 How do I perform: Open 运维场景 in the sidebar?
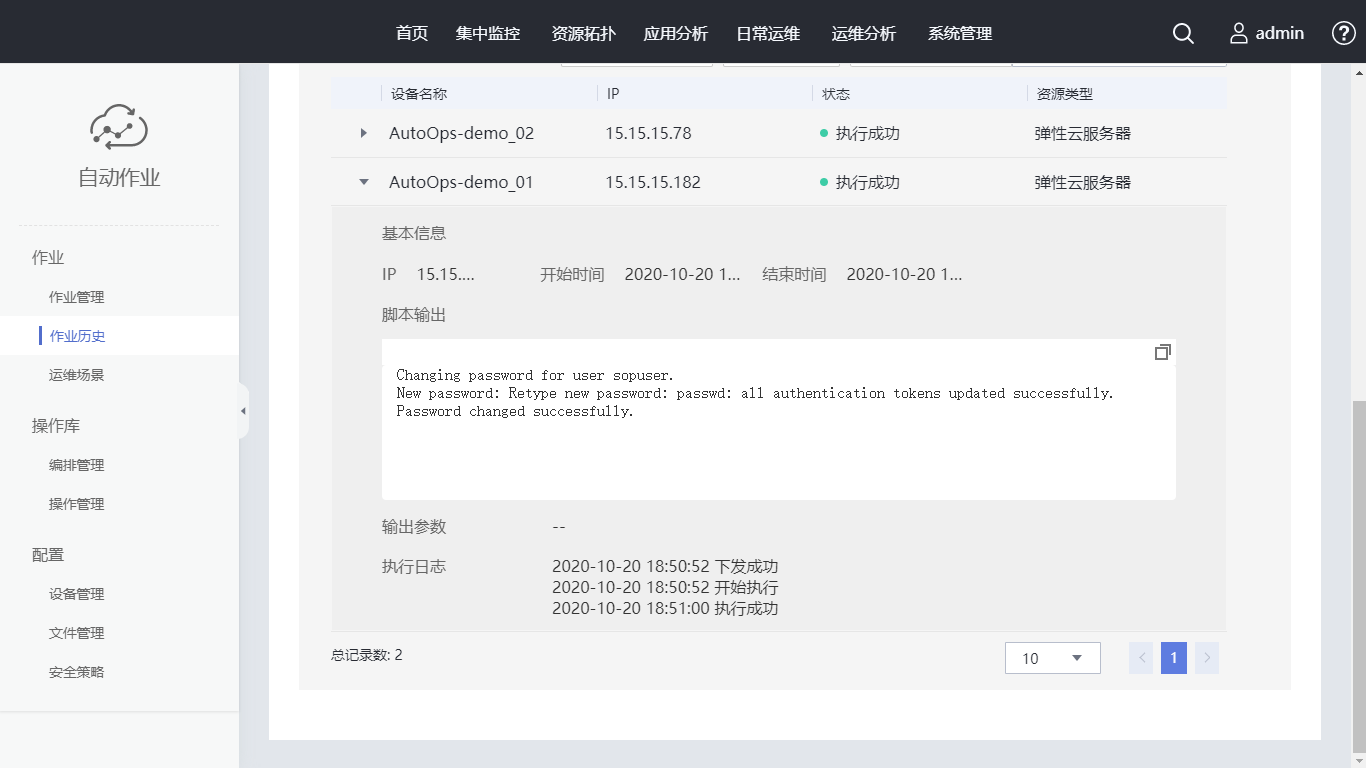(x=77, y=375)
